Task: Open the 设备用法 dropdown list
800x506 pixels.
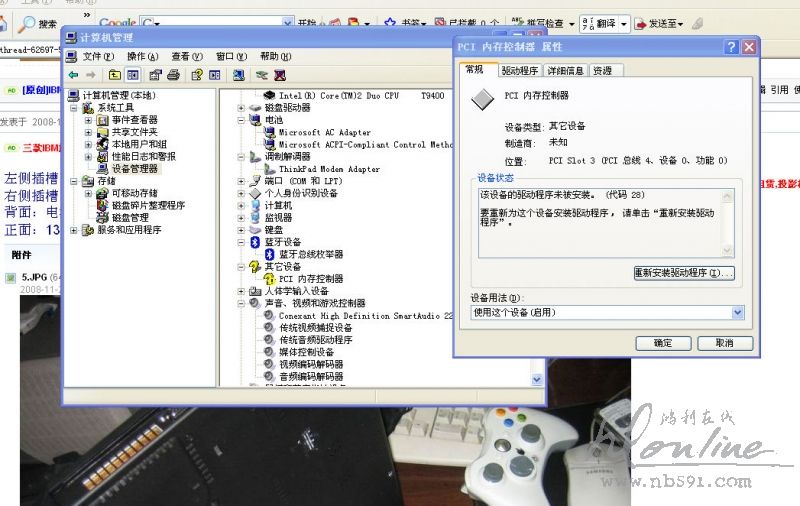Action: click(738, 313)
